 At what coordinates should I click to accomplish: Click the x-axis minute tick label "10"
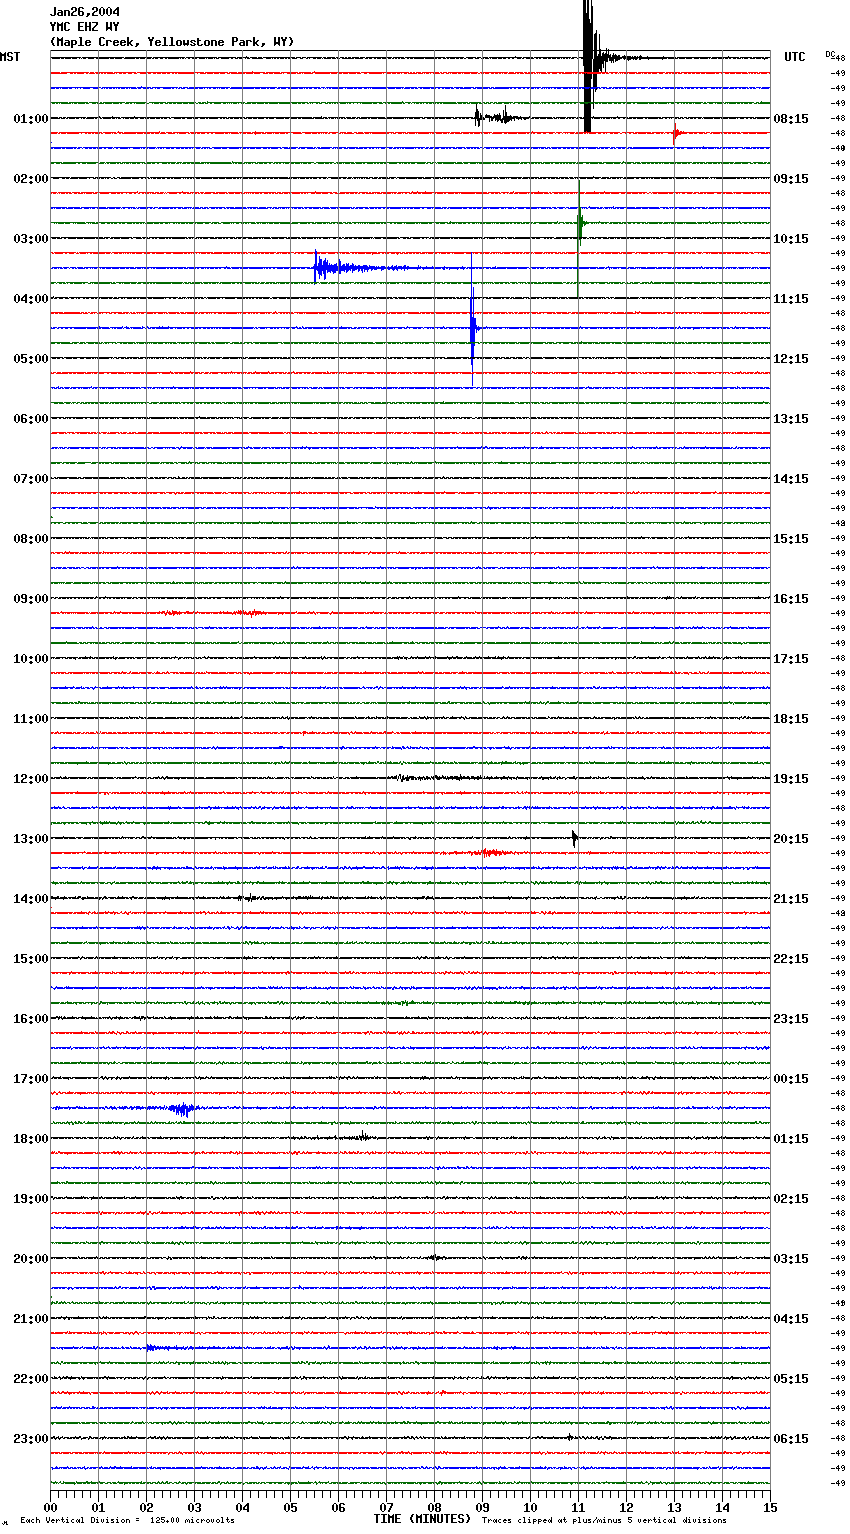click(530, 1507)
